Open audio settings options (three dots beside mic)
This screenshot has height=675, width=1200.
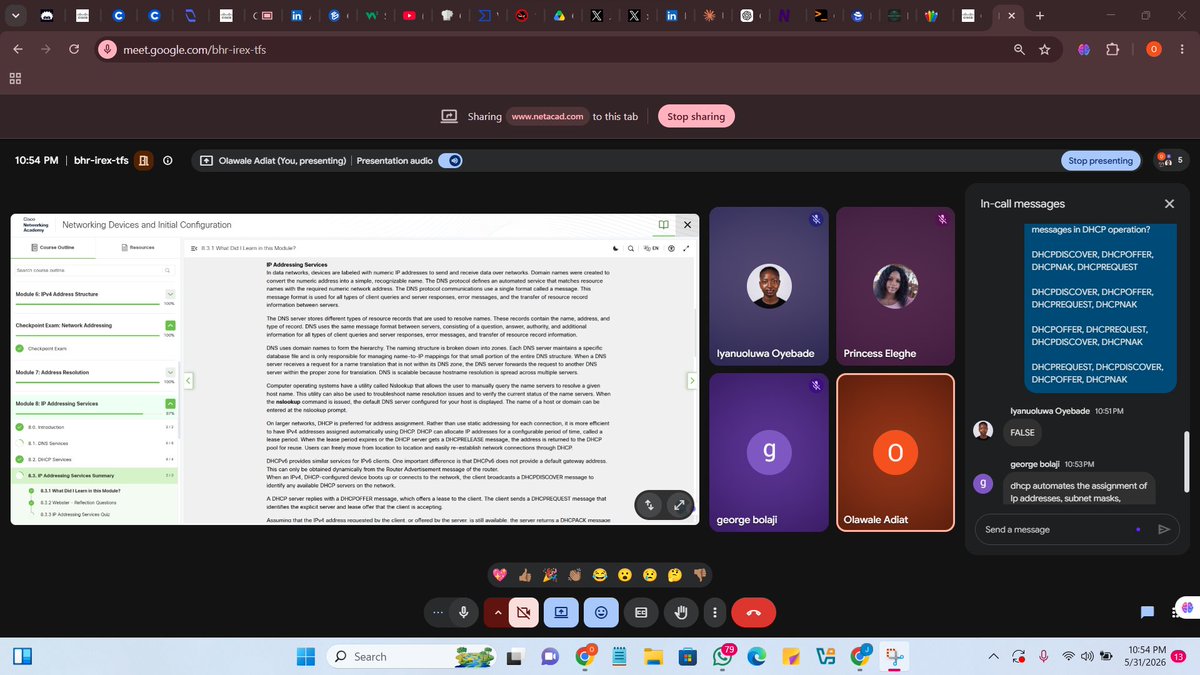coord(436,612)
